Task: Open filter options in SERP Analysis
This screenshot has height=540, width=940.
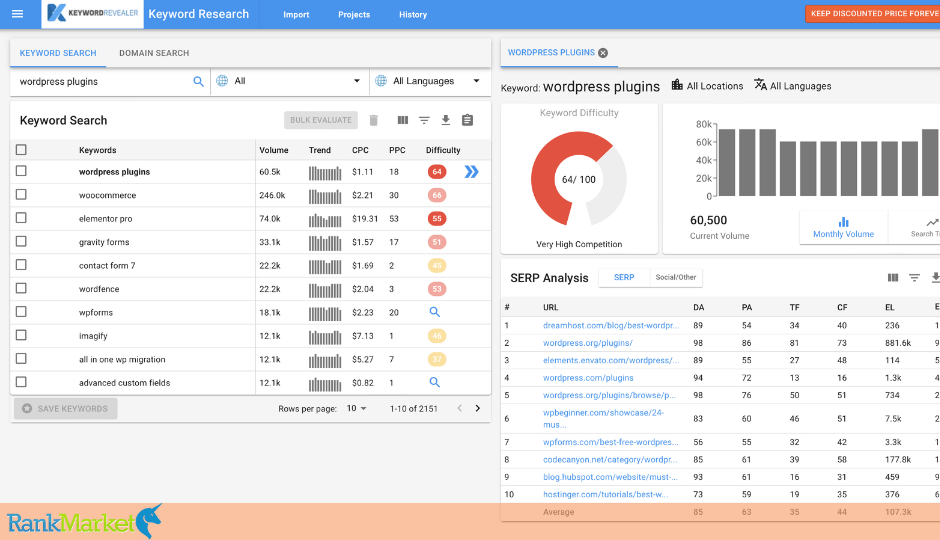Action: tap(914, 277)
